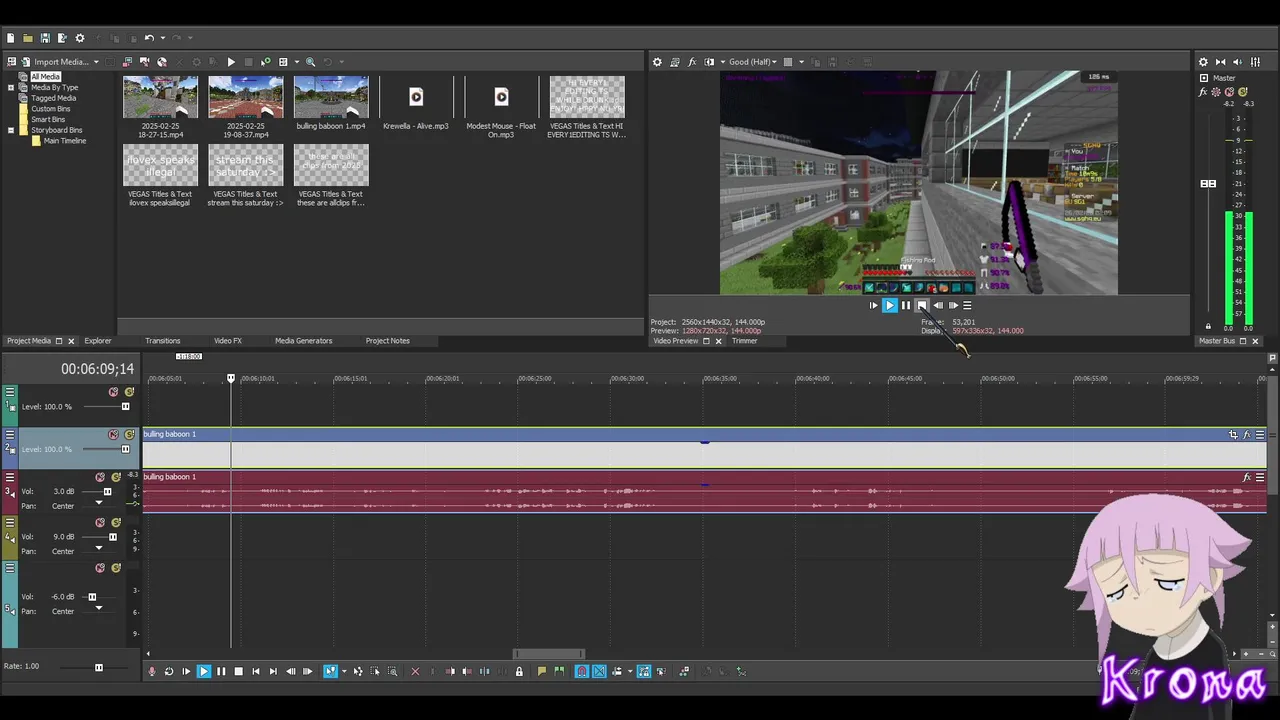The image size is (1280, 720).
Task: Click the media search magnifier icon
Action: [x=311, y=62]
